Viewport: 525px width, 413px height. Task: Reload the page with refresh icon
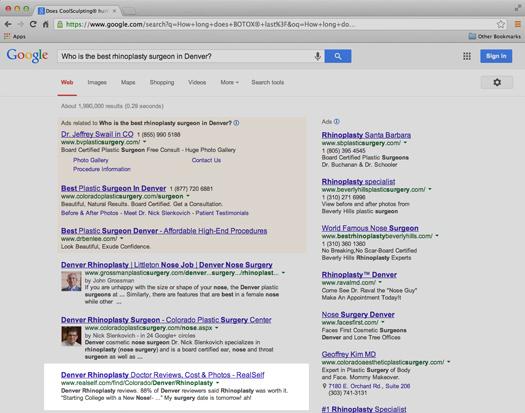(33, 24)
